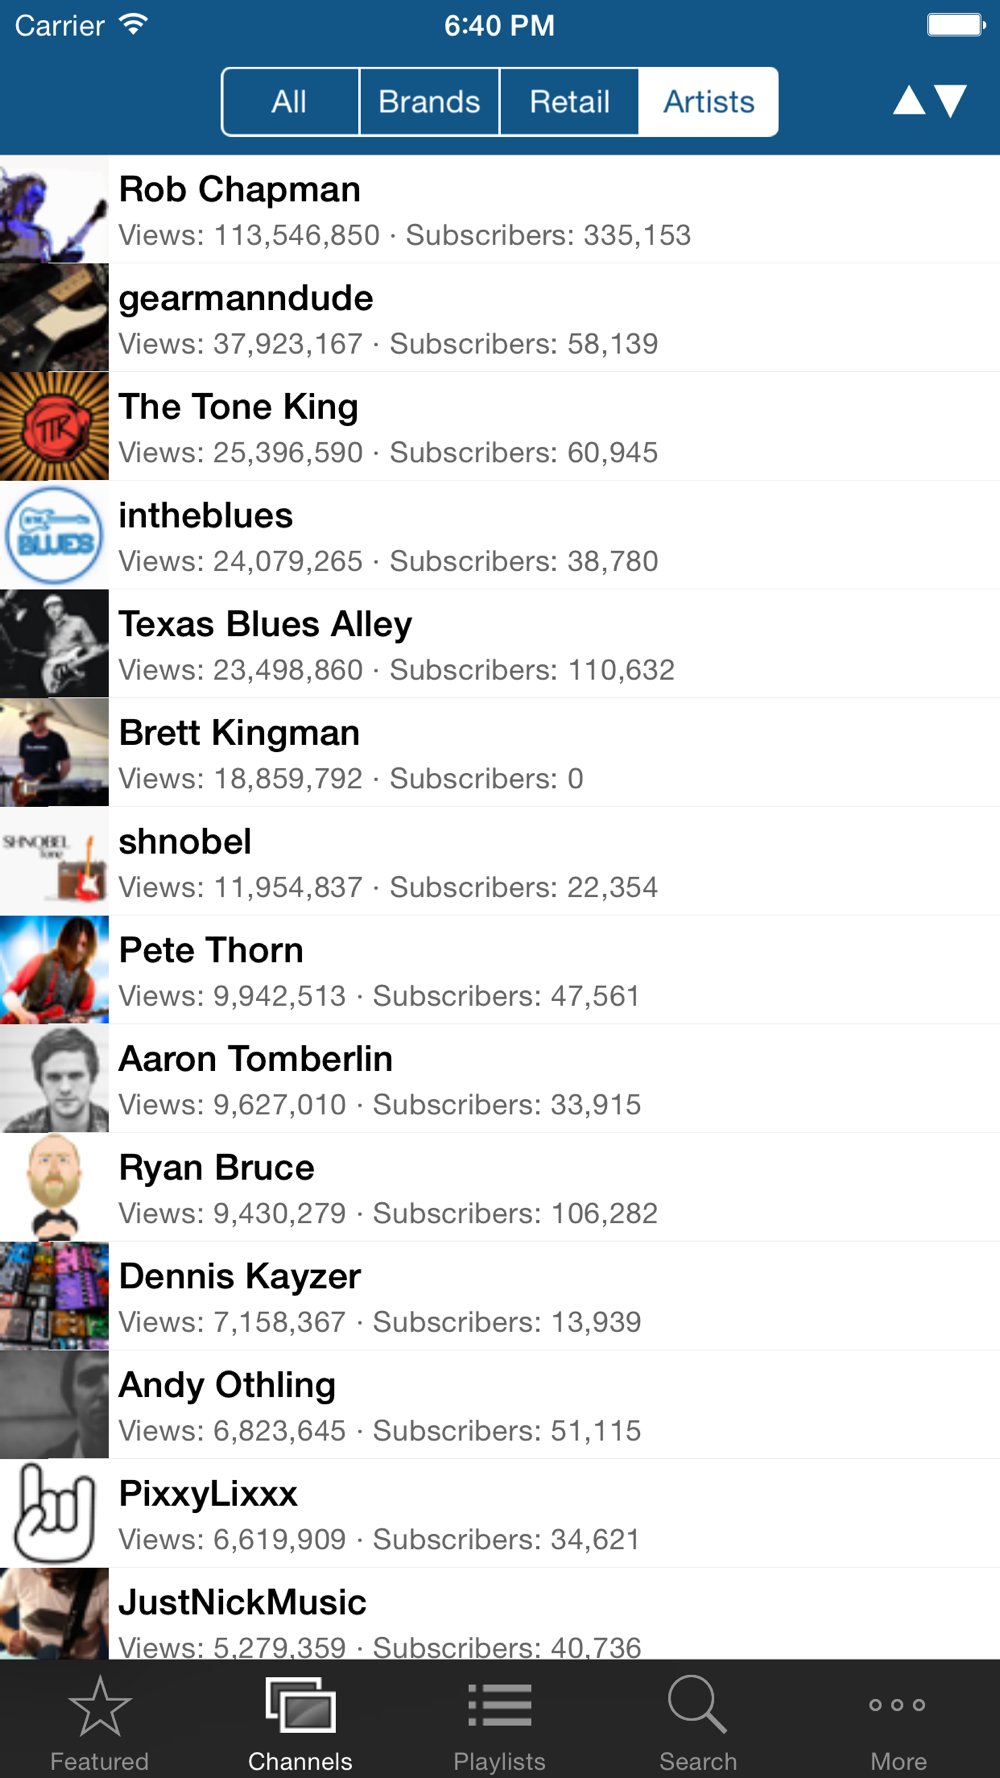Open the Featured star tab
The height and width of the screenshot is (1778, 1000).
pyautogui.click(x=99, y=1720)
